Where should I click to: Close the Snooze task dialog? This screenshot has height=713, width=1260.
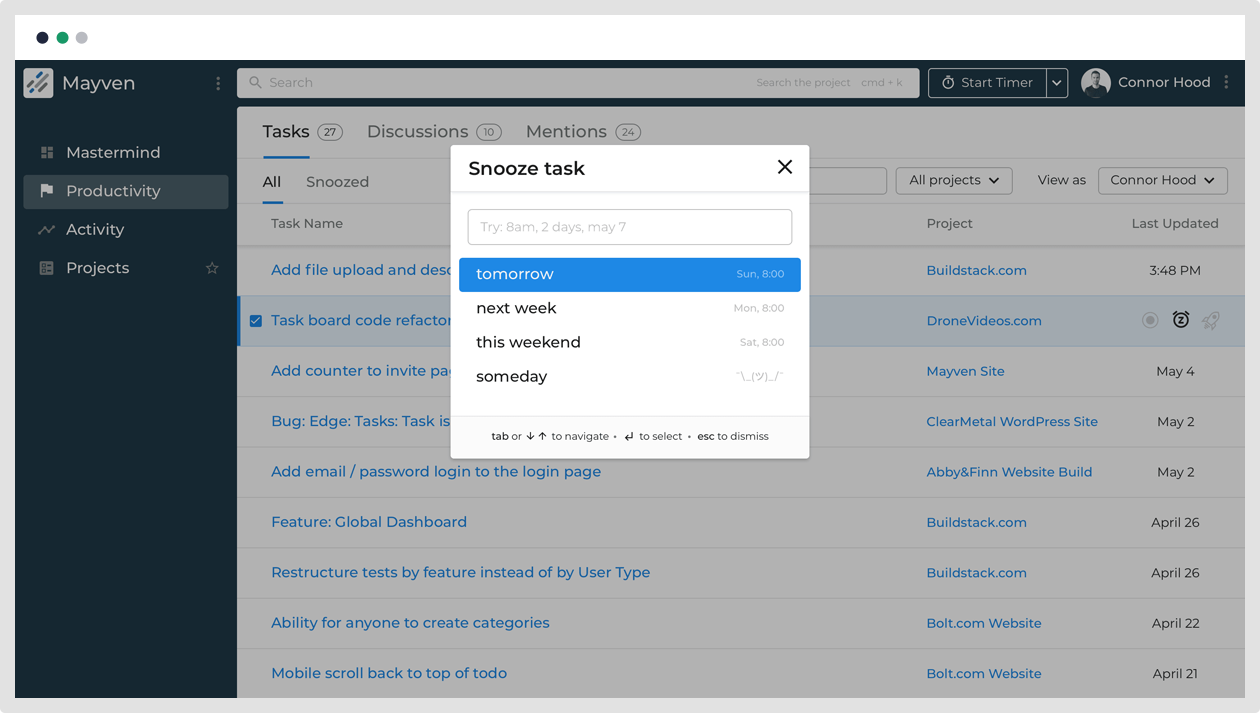pyautogui.click(x=785, y=167)
